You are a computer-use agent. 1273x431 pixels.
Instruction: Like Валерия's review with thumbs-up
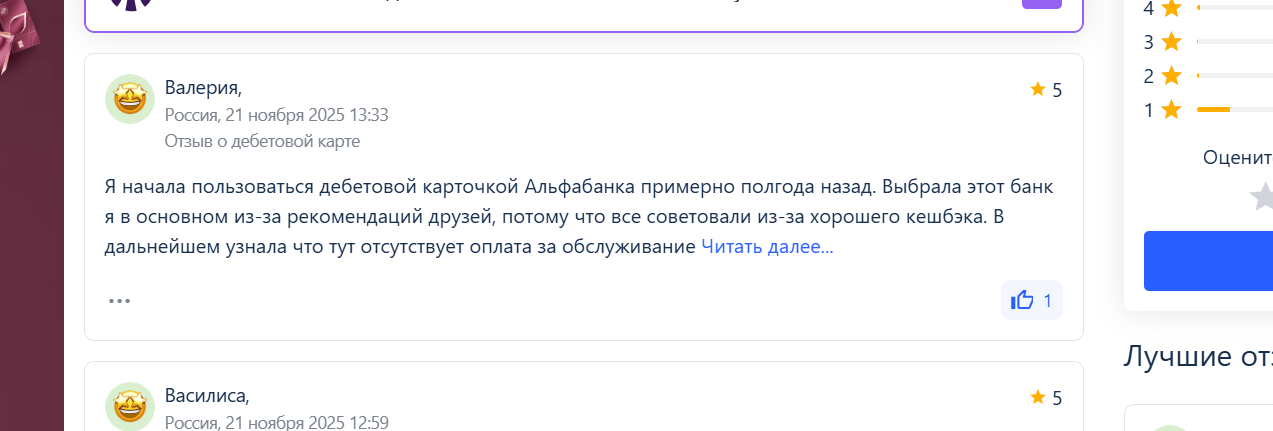click(x=1031, y=300)
